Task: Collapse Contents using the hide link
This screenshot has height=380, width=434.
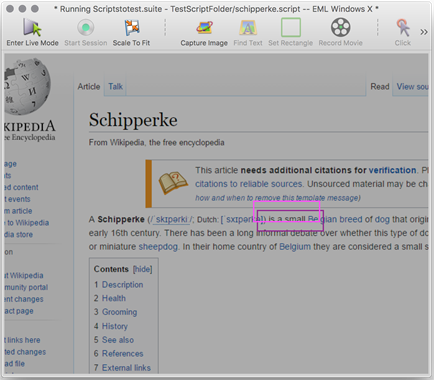Action: pyautogui.click(x=143, y=269)
